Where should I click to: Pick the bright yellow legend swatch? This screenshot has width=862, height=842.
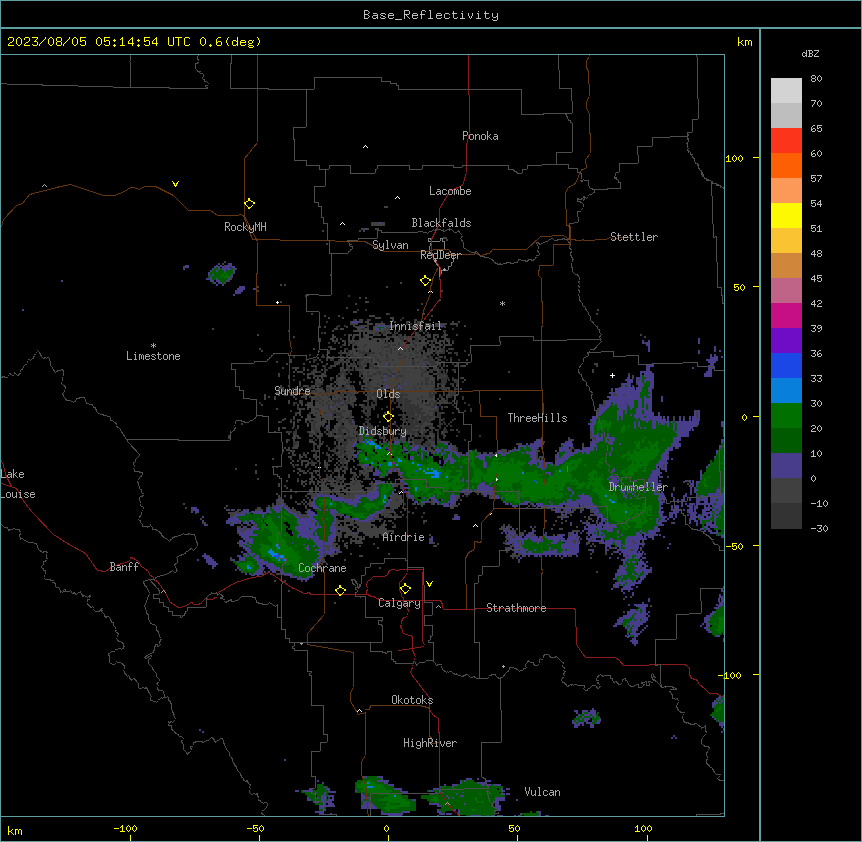786,215
